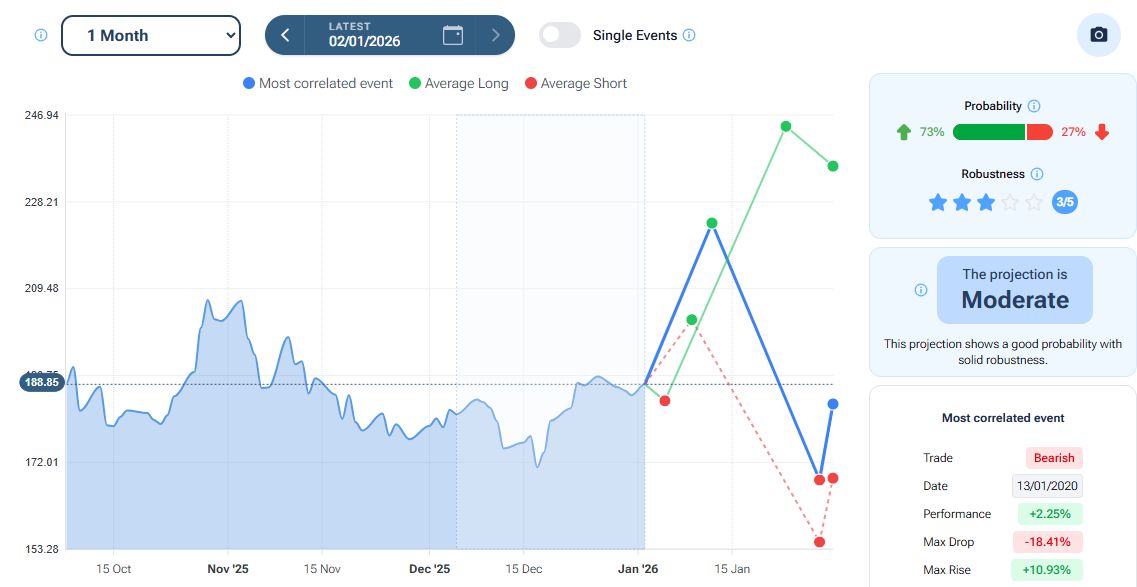Click info icon next to Probability

[1034, 106]
